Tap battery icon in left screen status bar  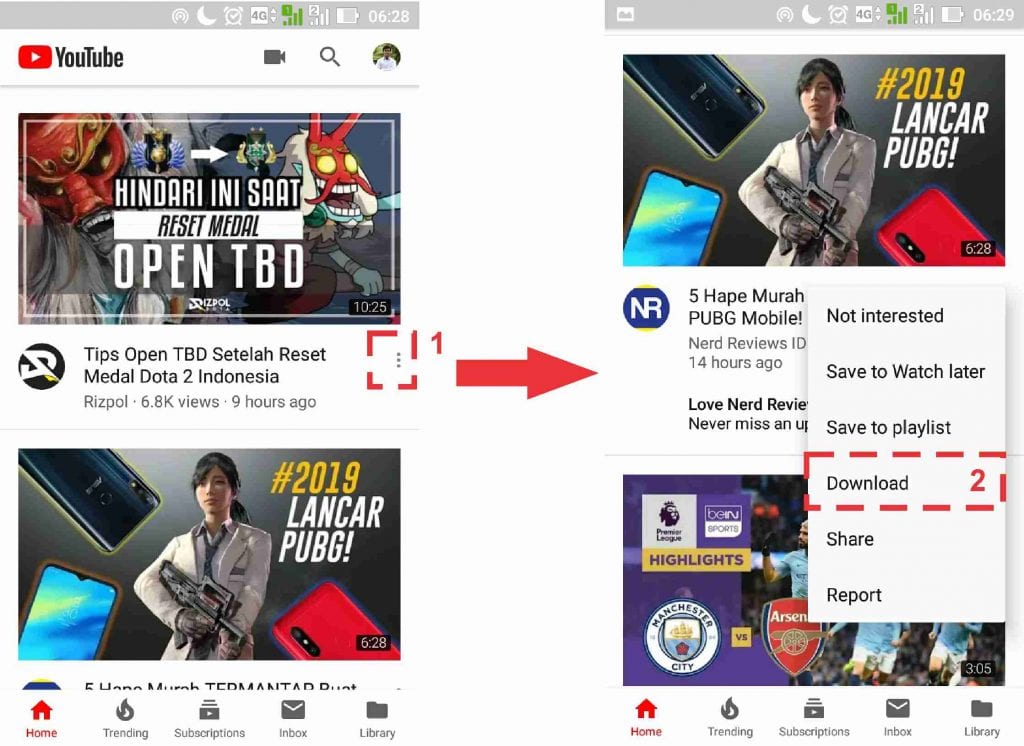[x=347, y=15]
